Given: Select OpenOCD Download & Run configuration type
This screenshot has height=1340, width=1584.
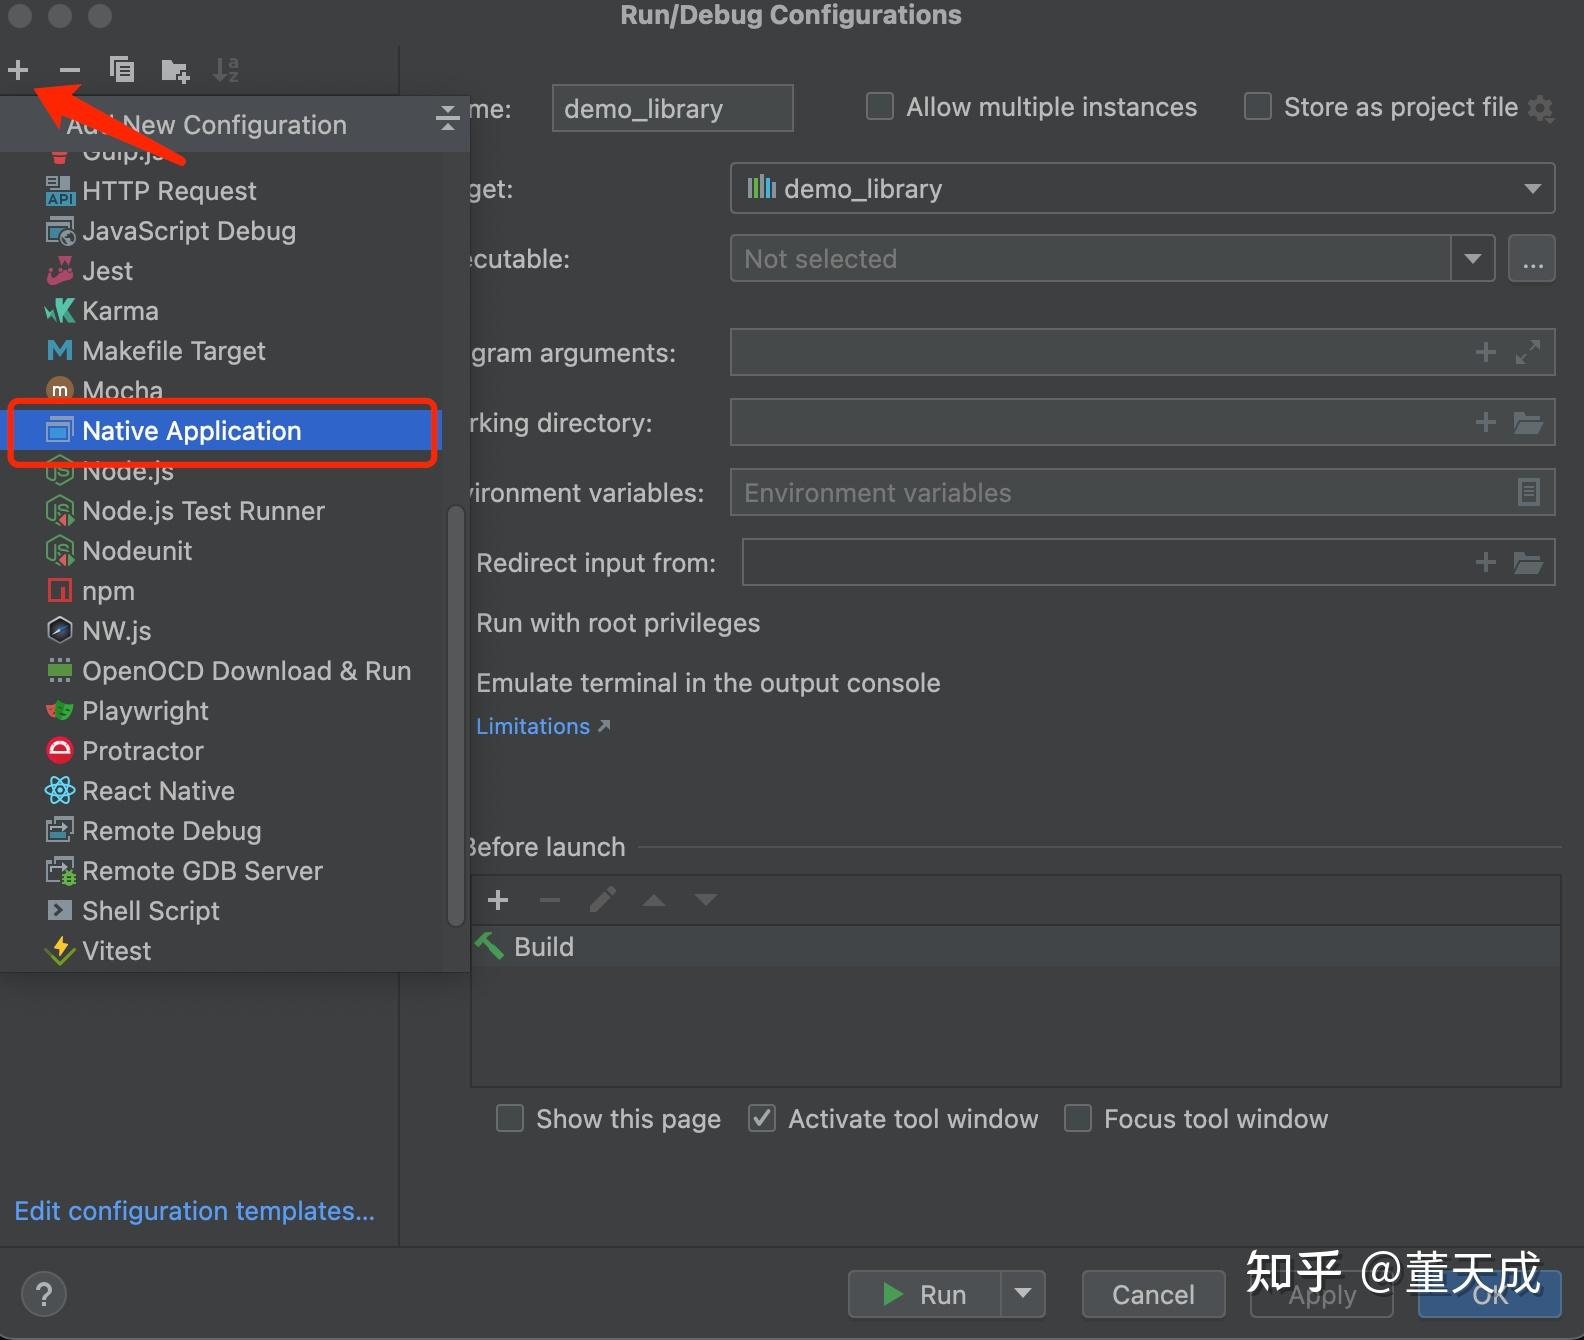Looking at the screenshot, I should tap(221, 671).
